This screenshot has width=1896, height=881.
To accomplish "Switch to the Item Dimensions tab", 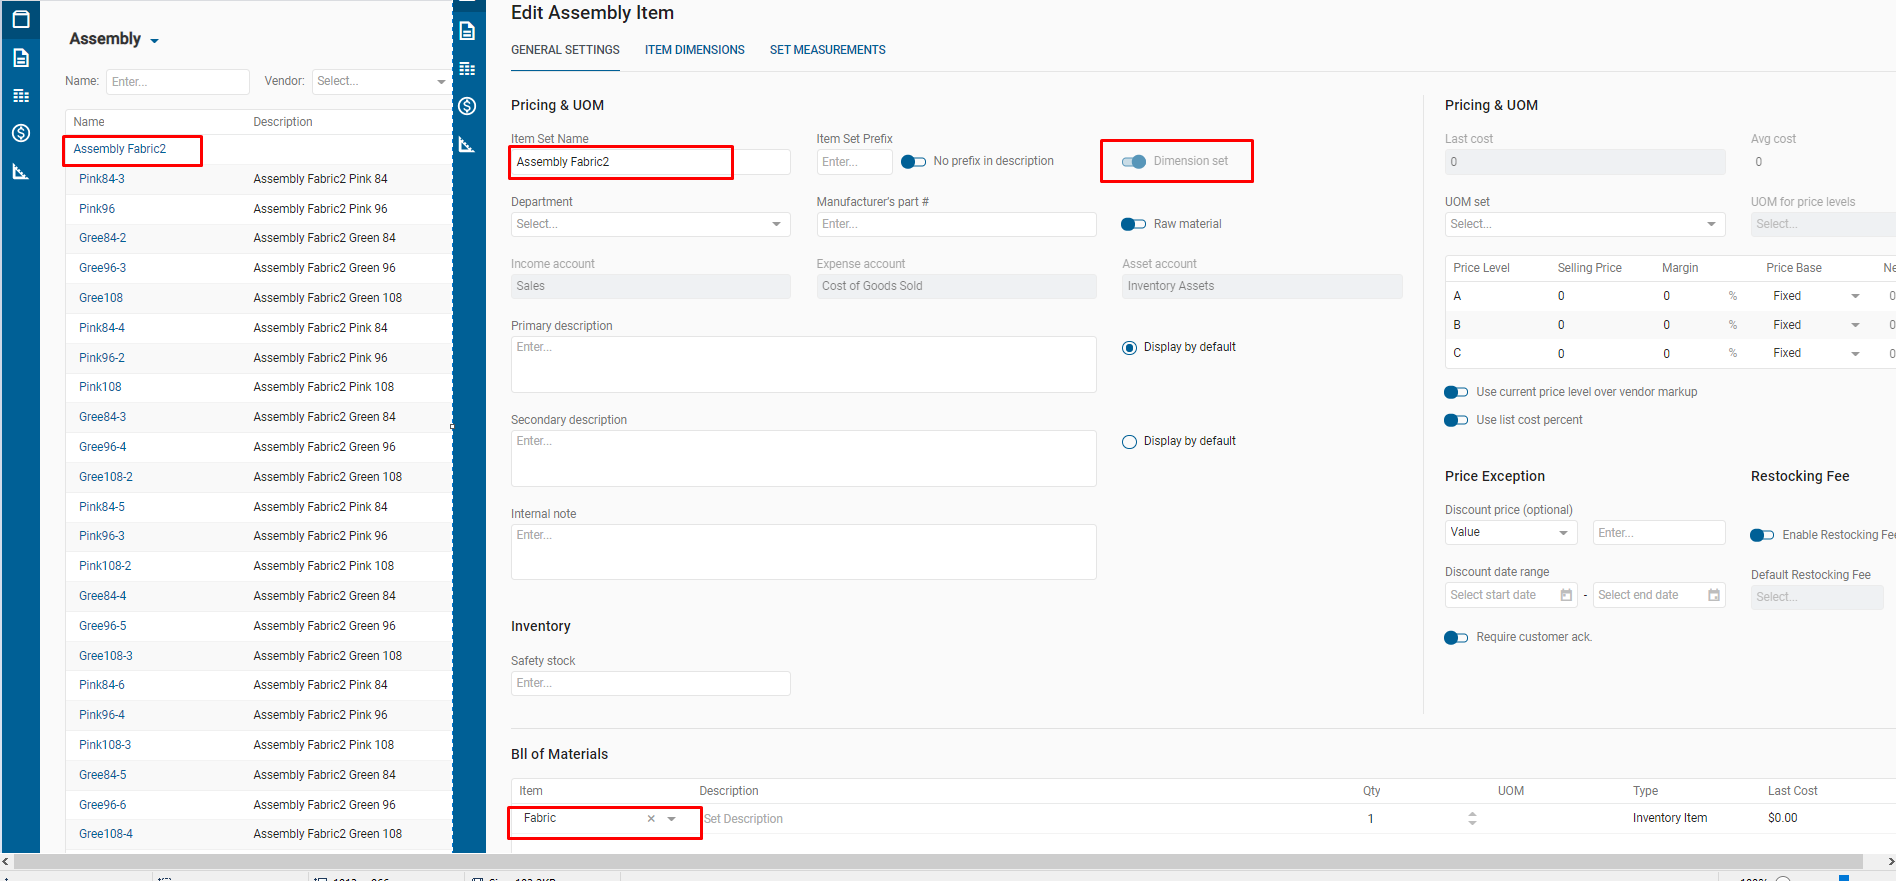I will click(x=694, y=50).
